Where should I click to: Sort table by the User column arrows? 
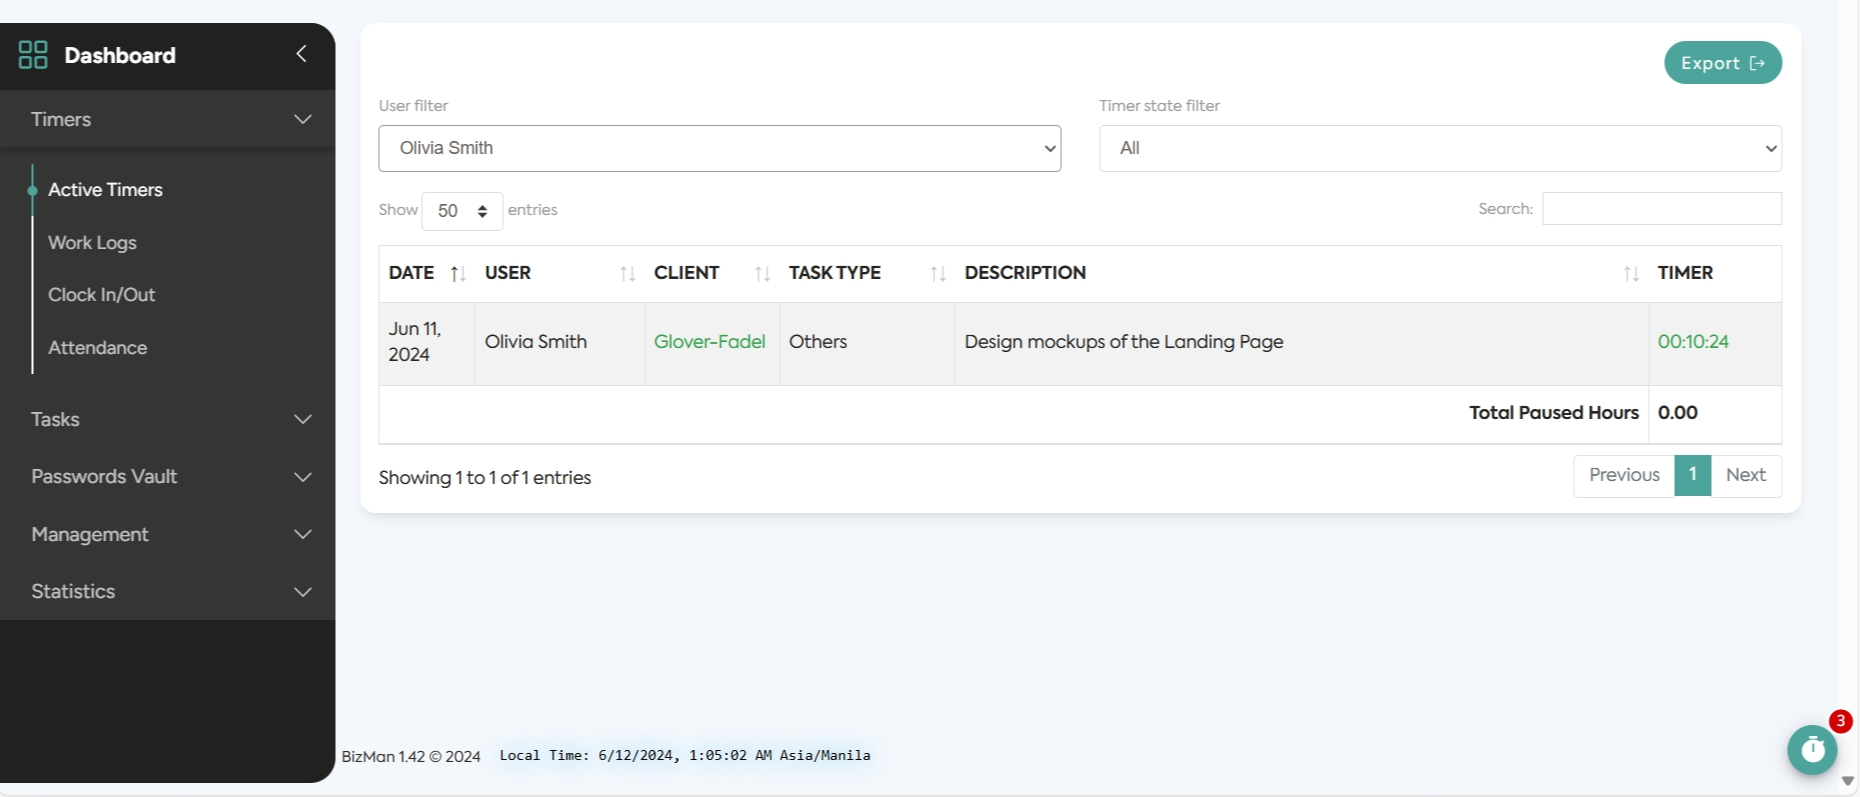tap(627, 274)
